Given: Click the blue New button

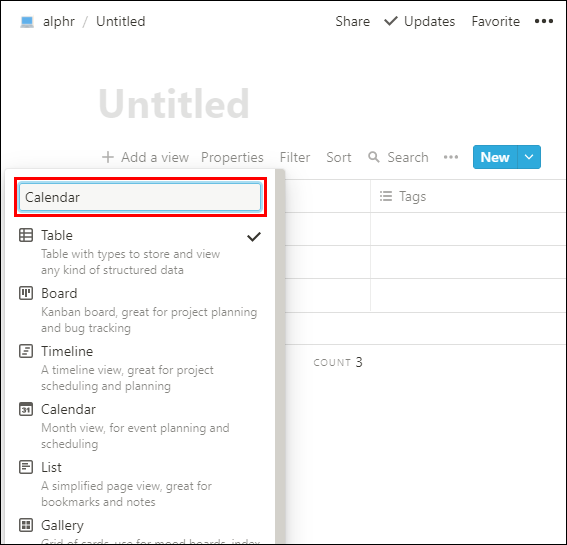Looking at the screenshot, I should tap(495, 157).
